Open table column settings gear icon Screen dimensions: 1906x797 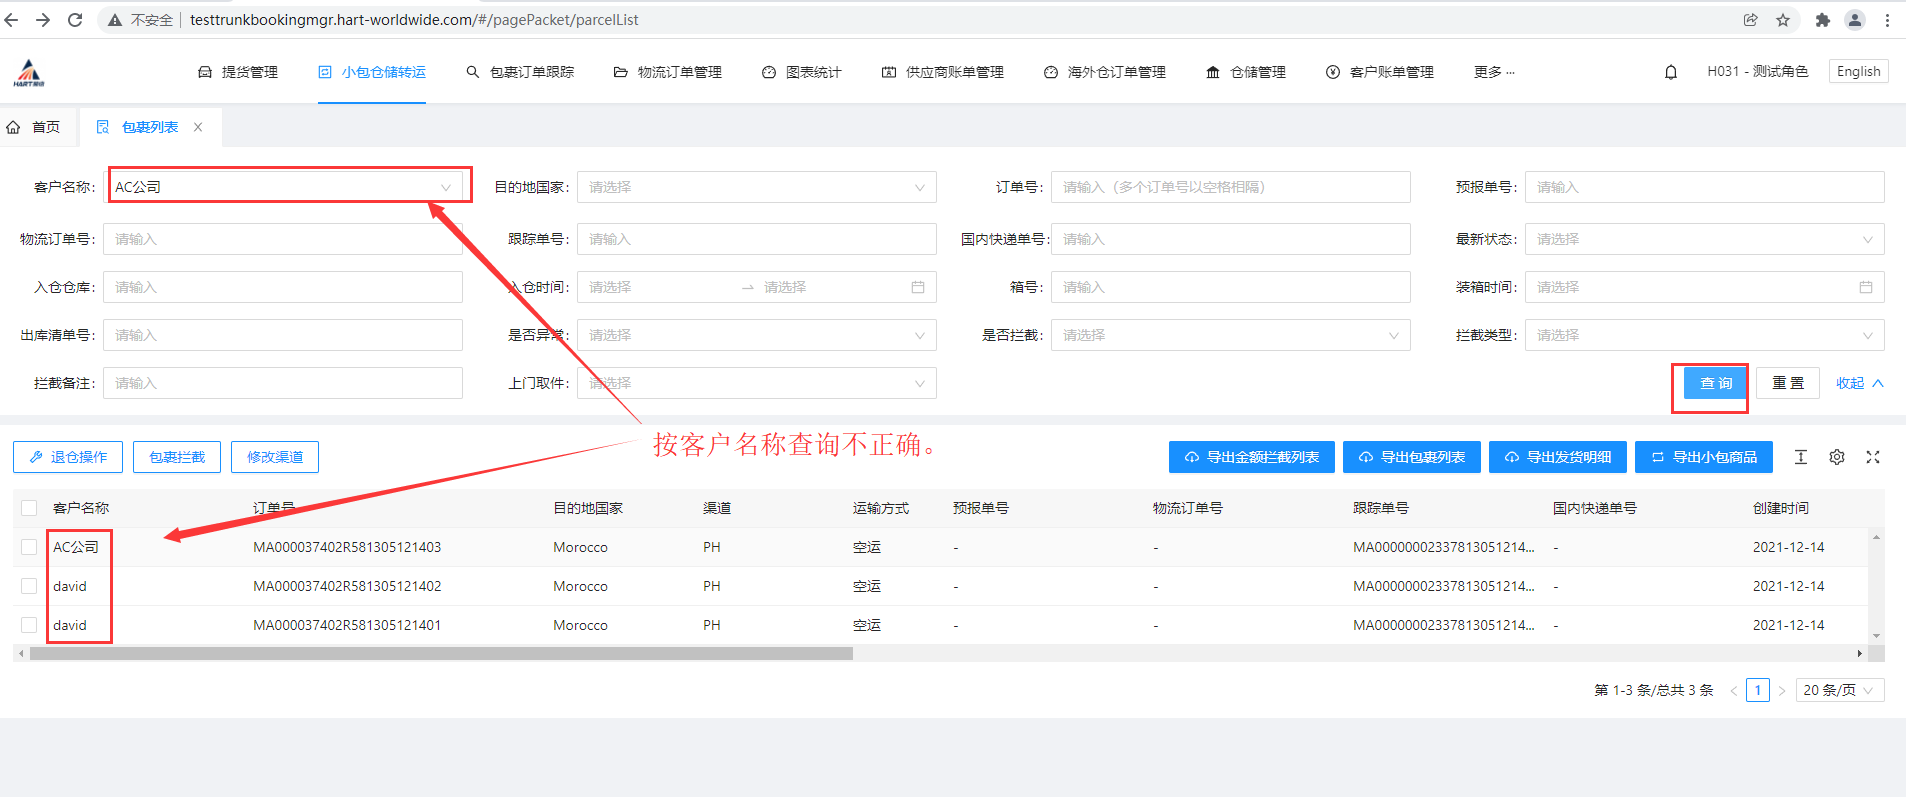click(x=1837, y=457)
